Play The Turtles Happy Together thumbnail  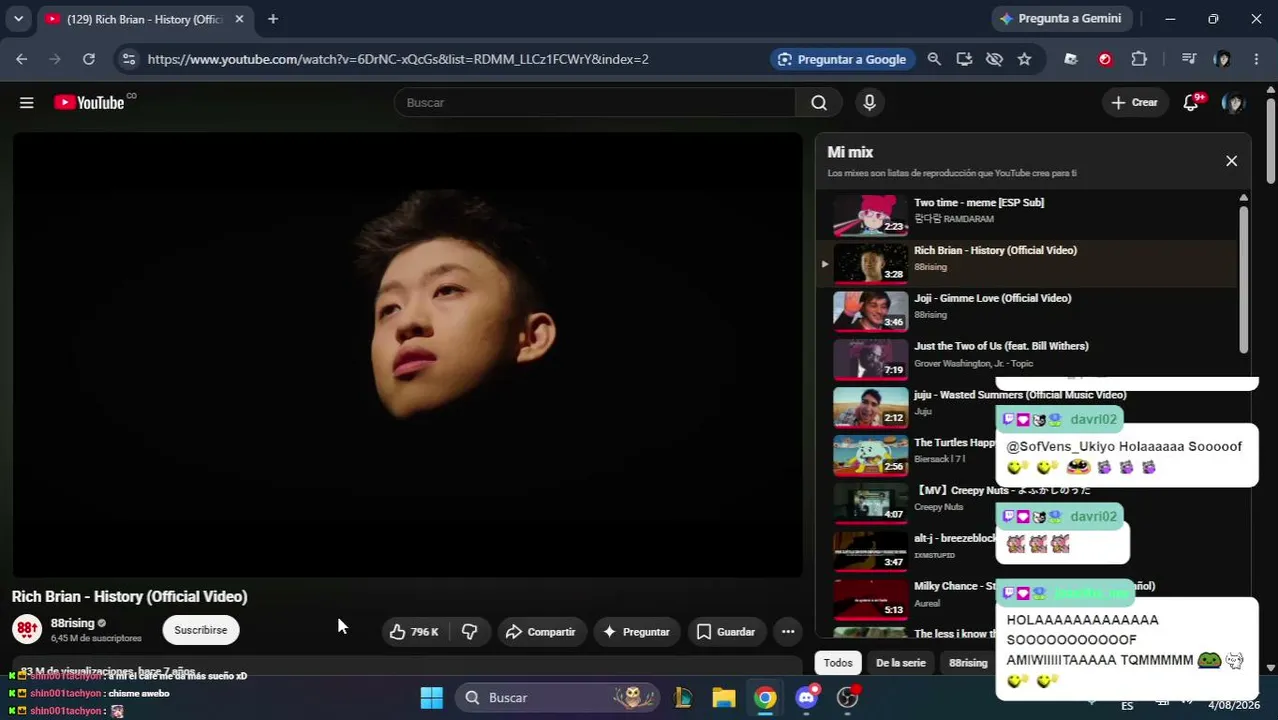(870, 454)
